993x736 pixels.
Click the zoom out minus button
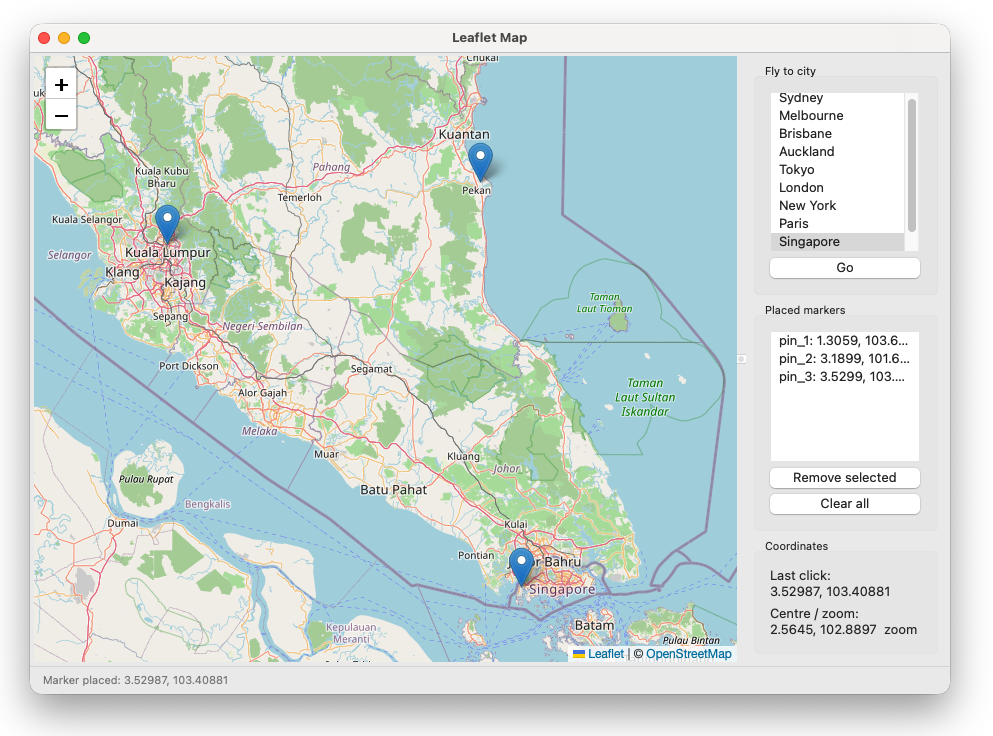click(x=61, y=116)
